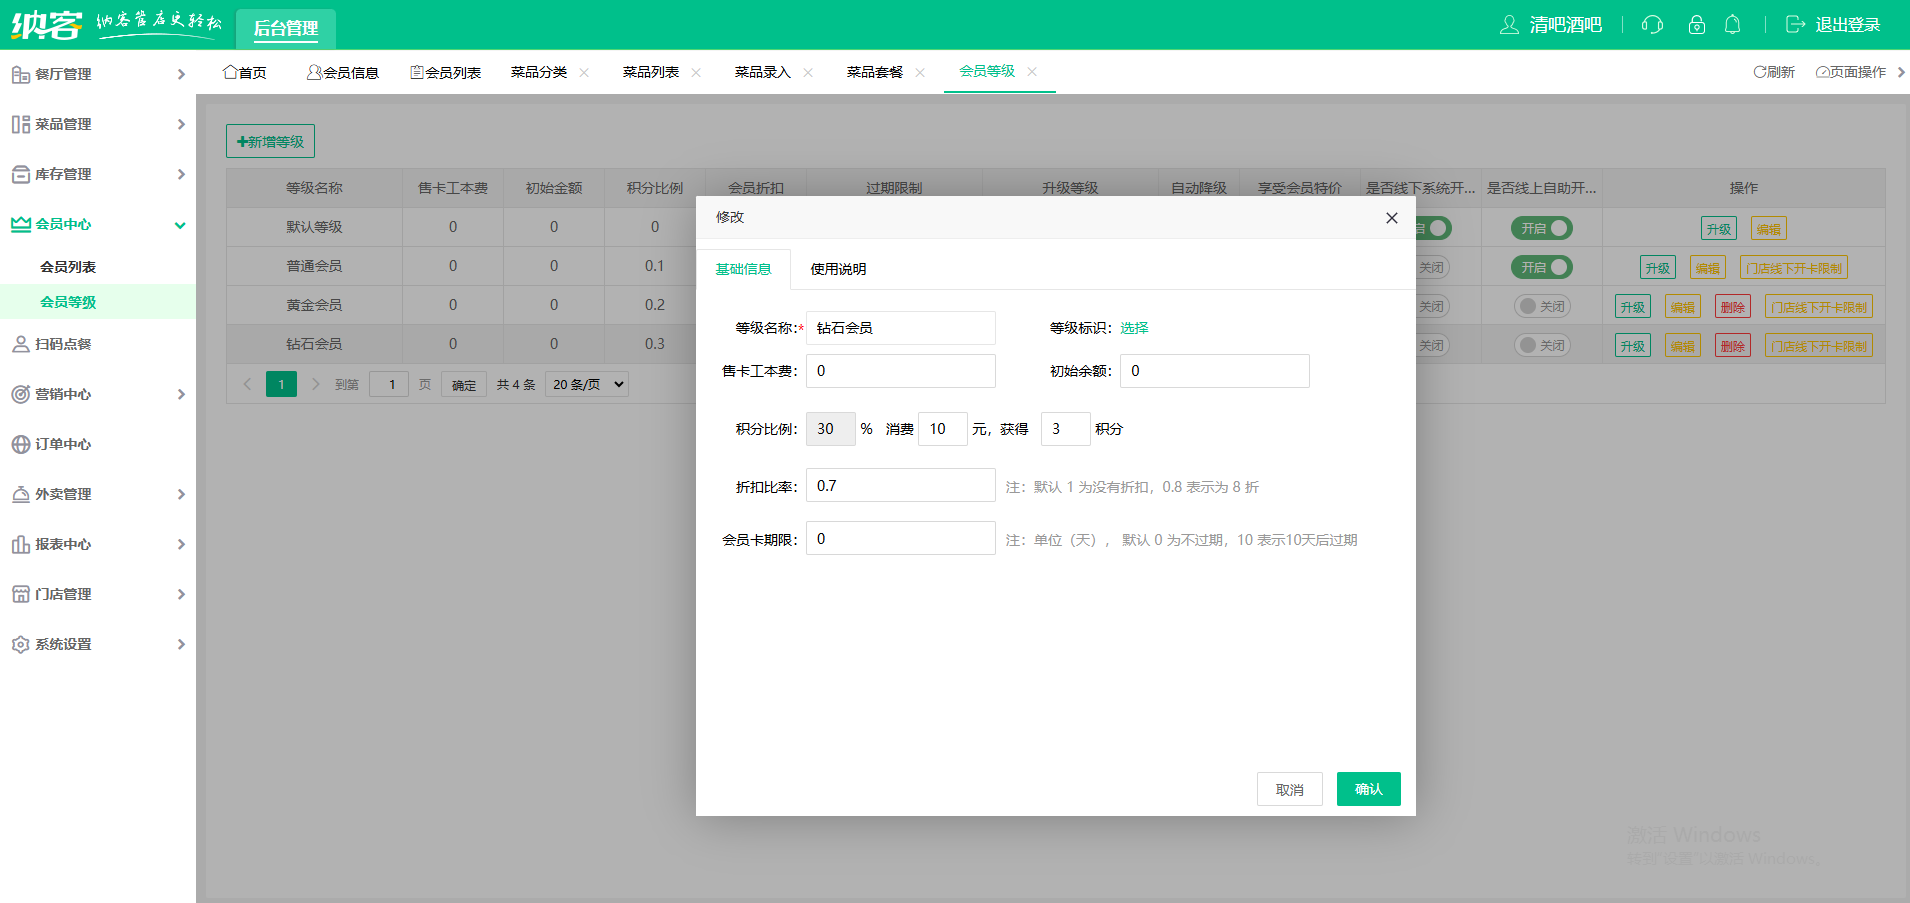Viewport: 1910px width, 903px height.
Task: Collapse the 会员中心 menu chevron
Action: point(181,225)
